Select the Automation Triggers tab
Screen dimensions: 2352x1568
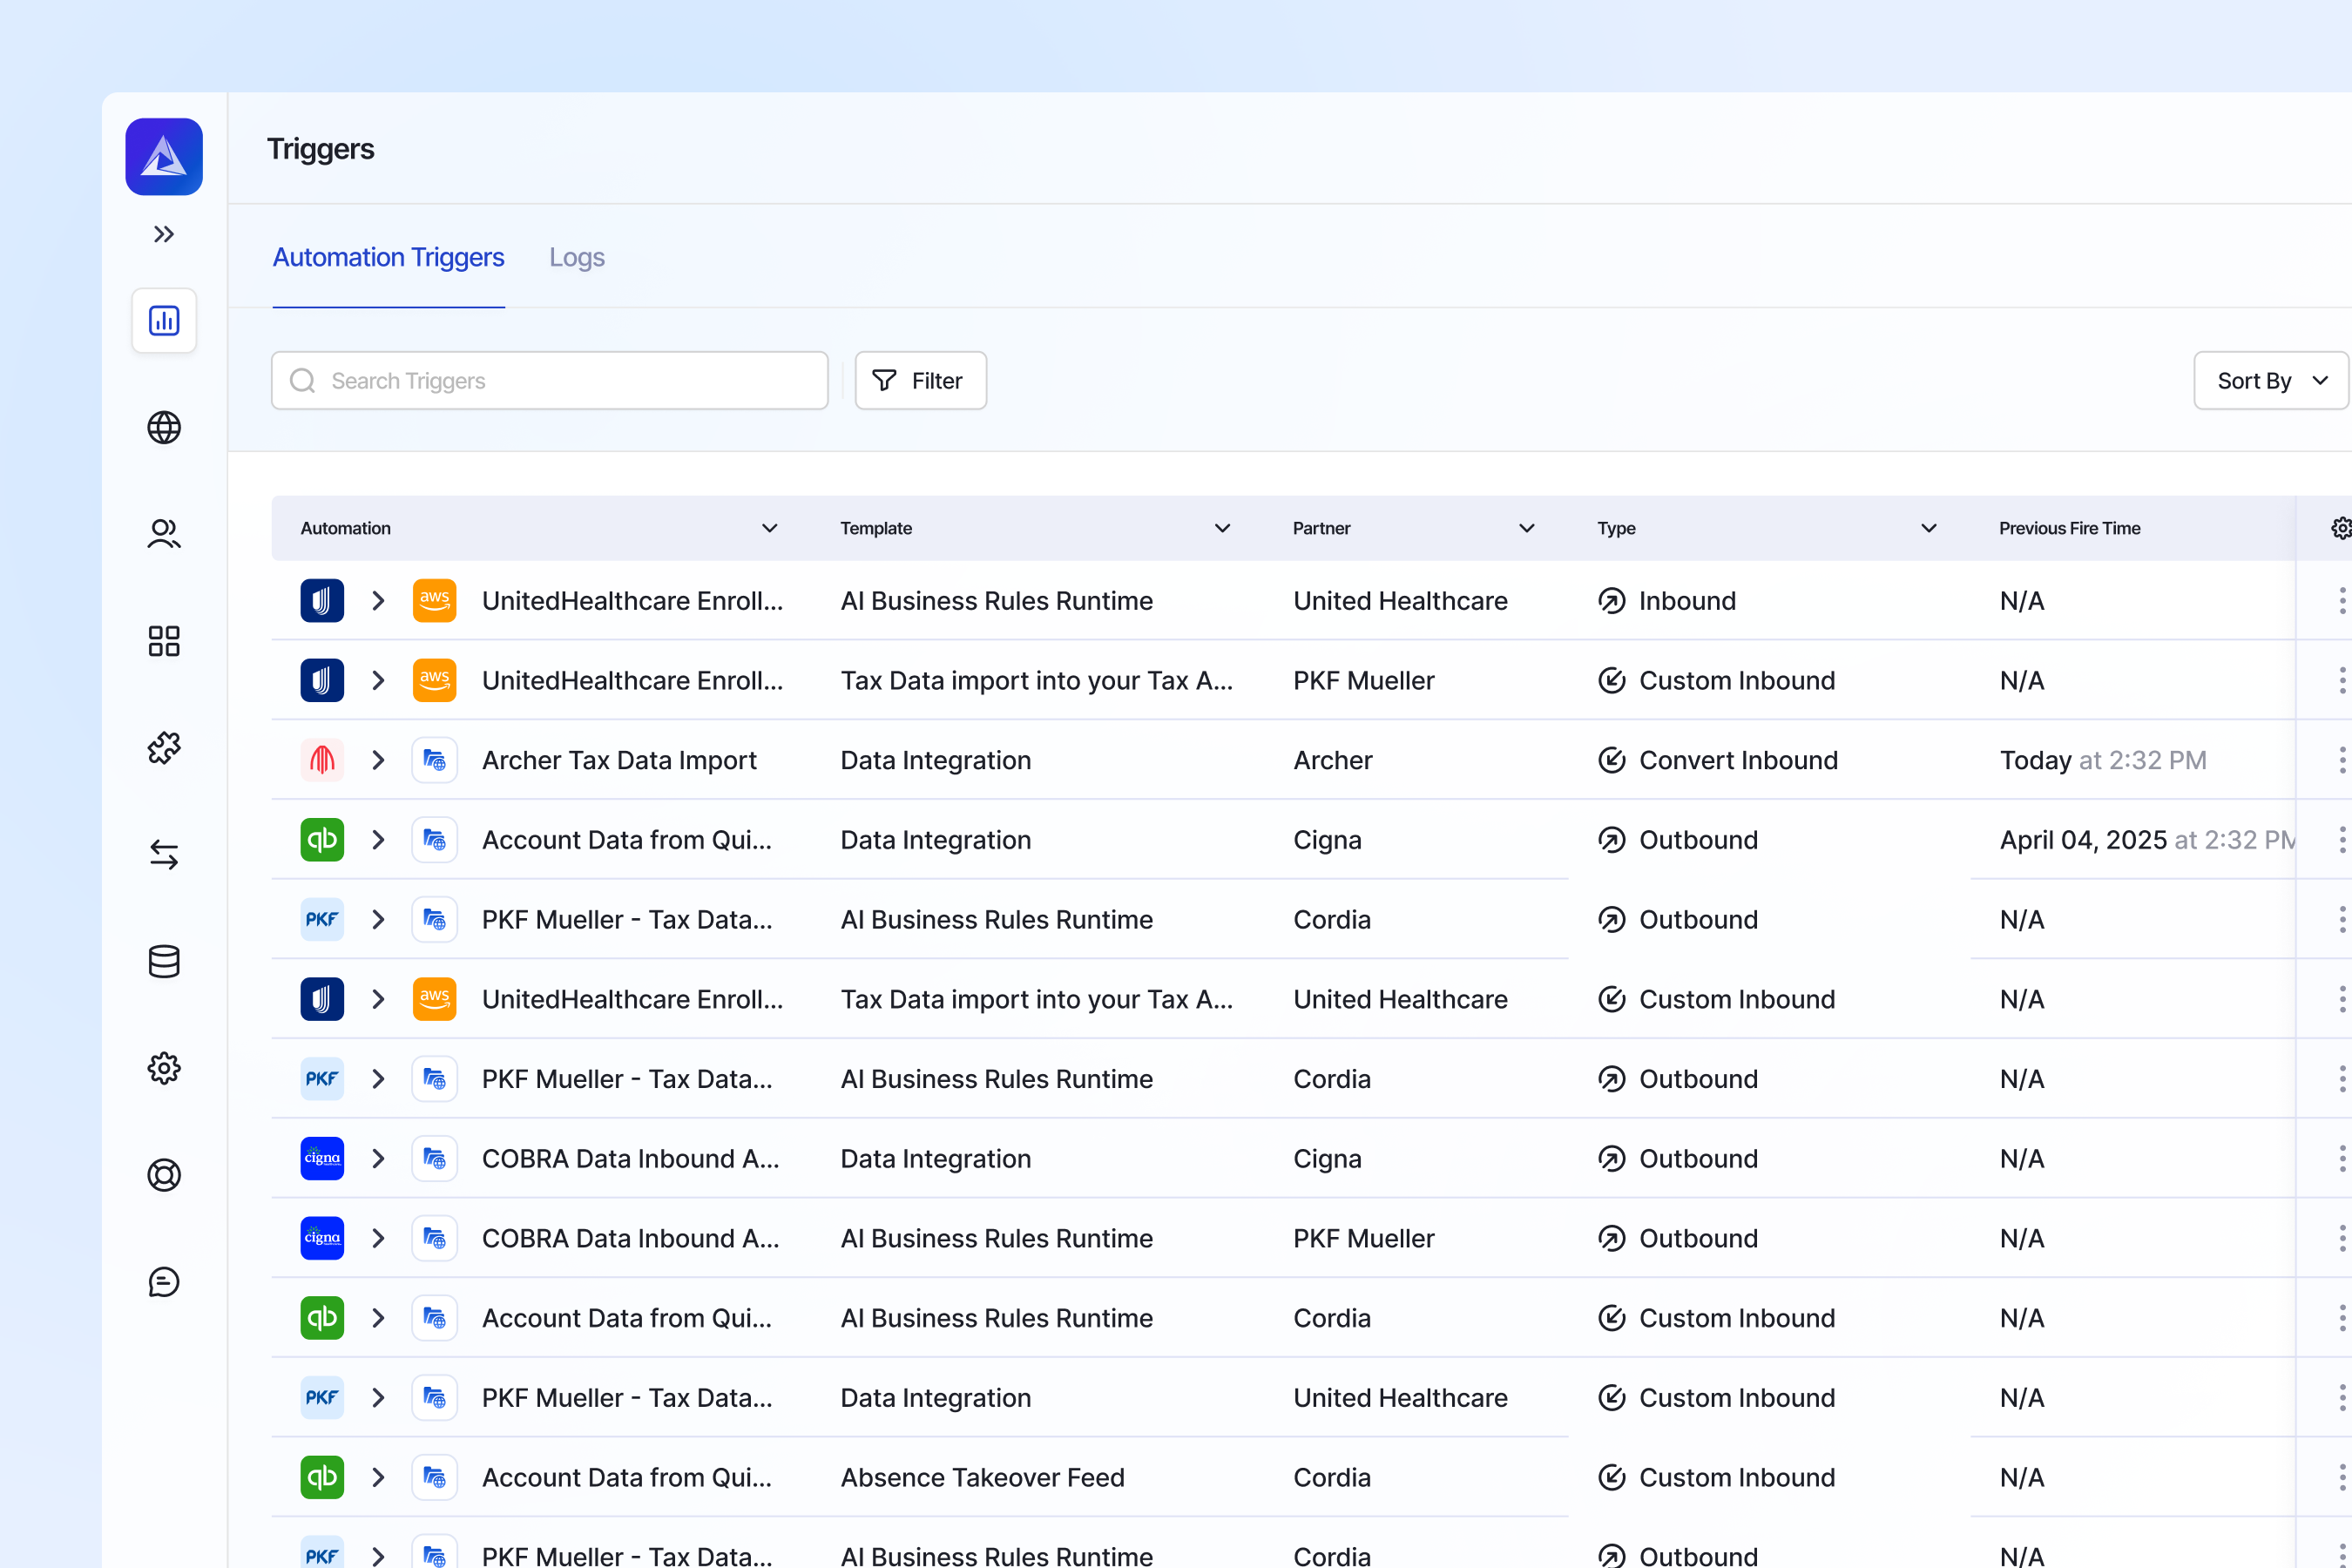(x=388, y=258)
